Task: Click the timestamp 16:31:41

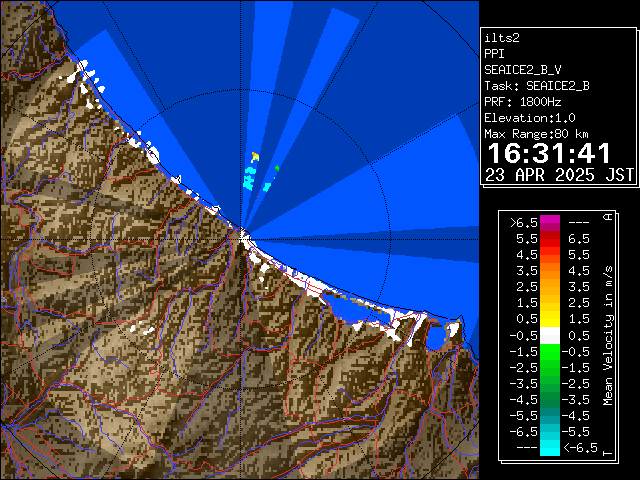Action: pyautogui.click(x=549, y=153)
